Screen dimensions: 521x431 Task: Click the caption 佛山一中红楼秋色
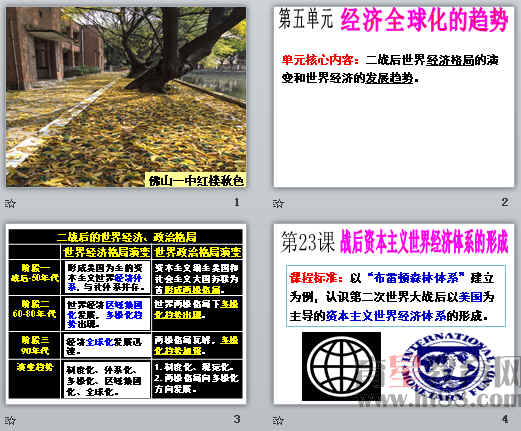point(196,181)
